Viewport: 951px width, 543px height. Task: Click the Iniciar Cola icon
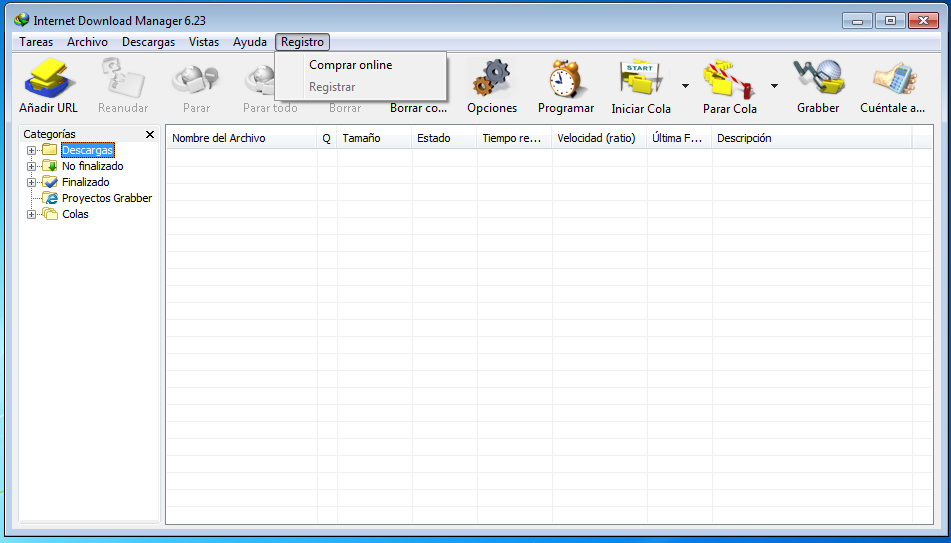640,79
